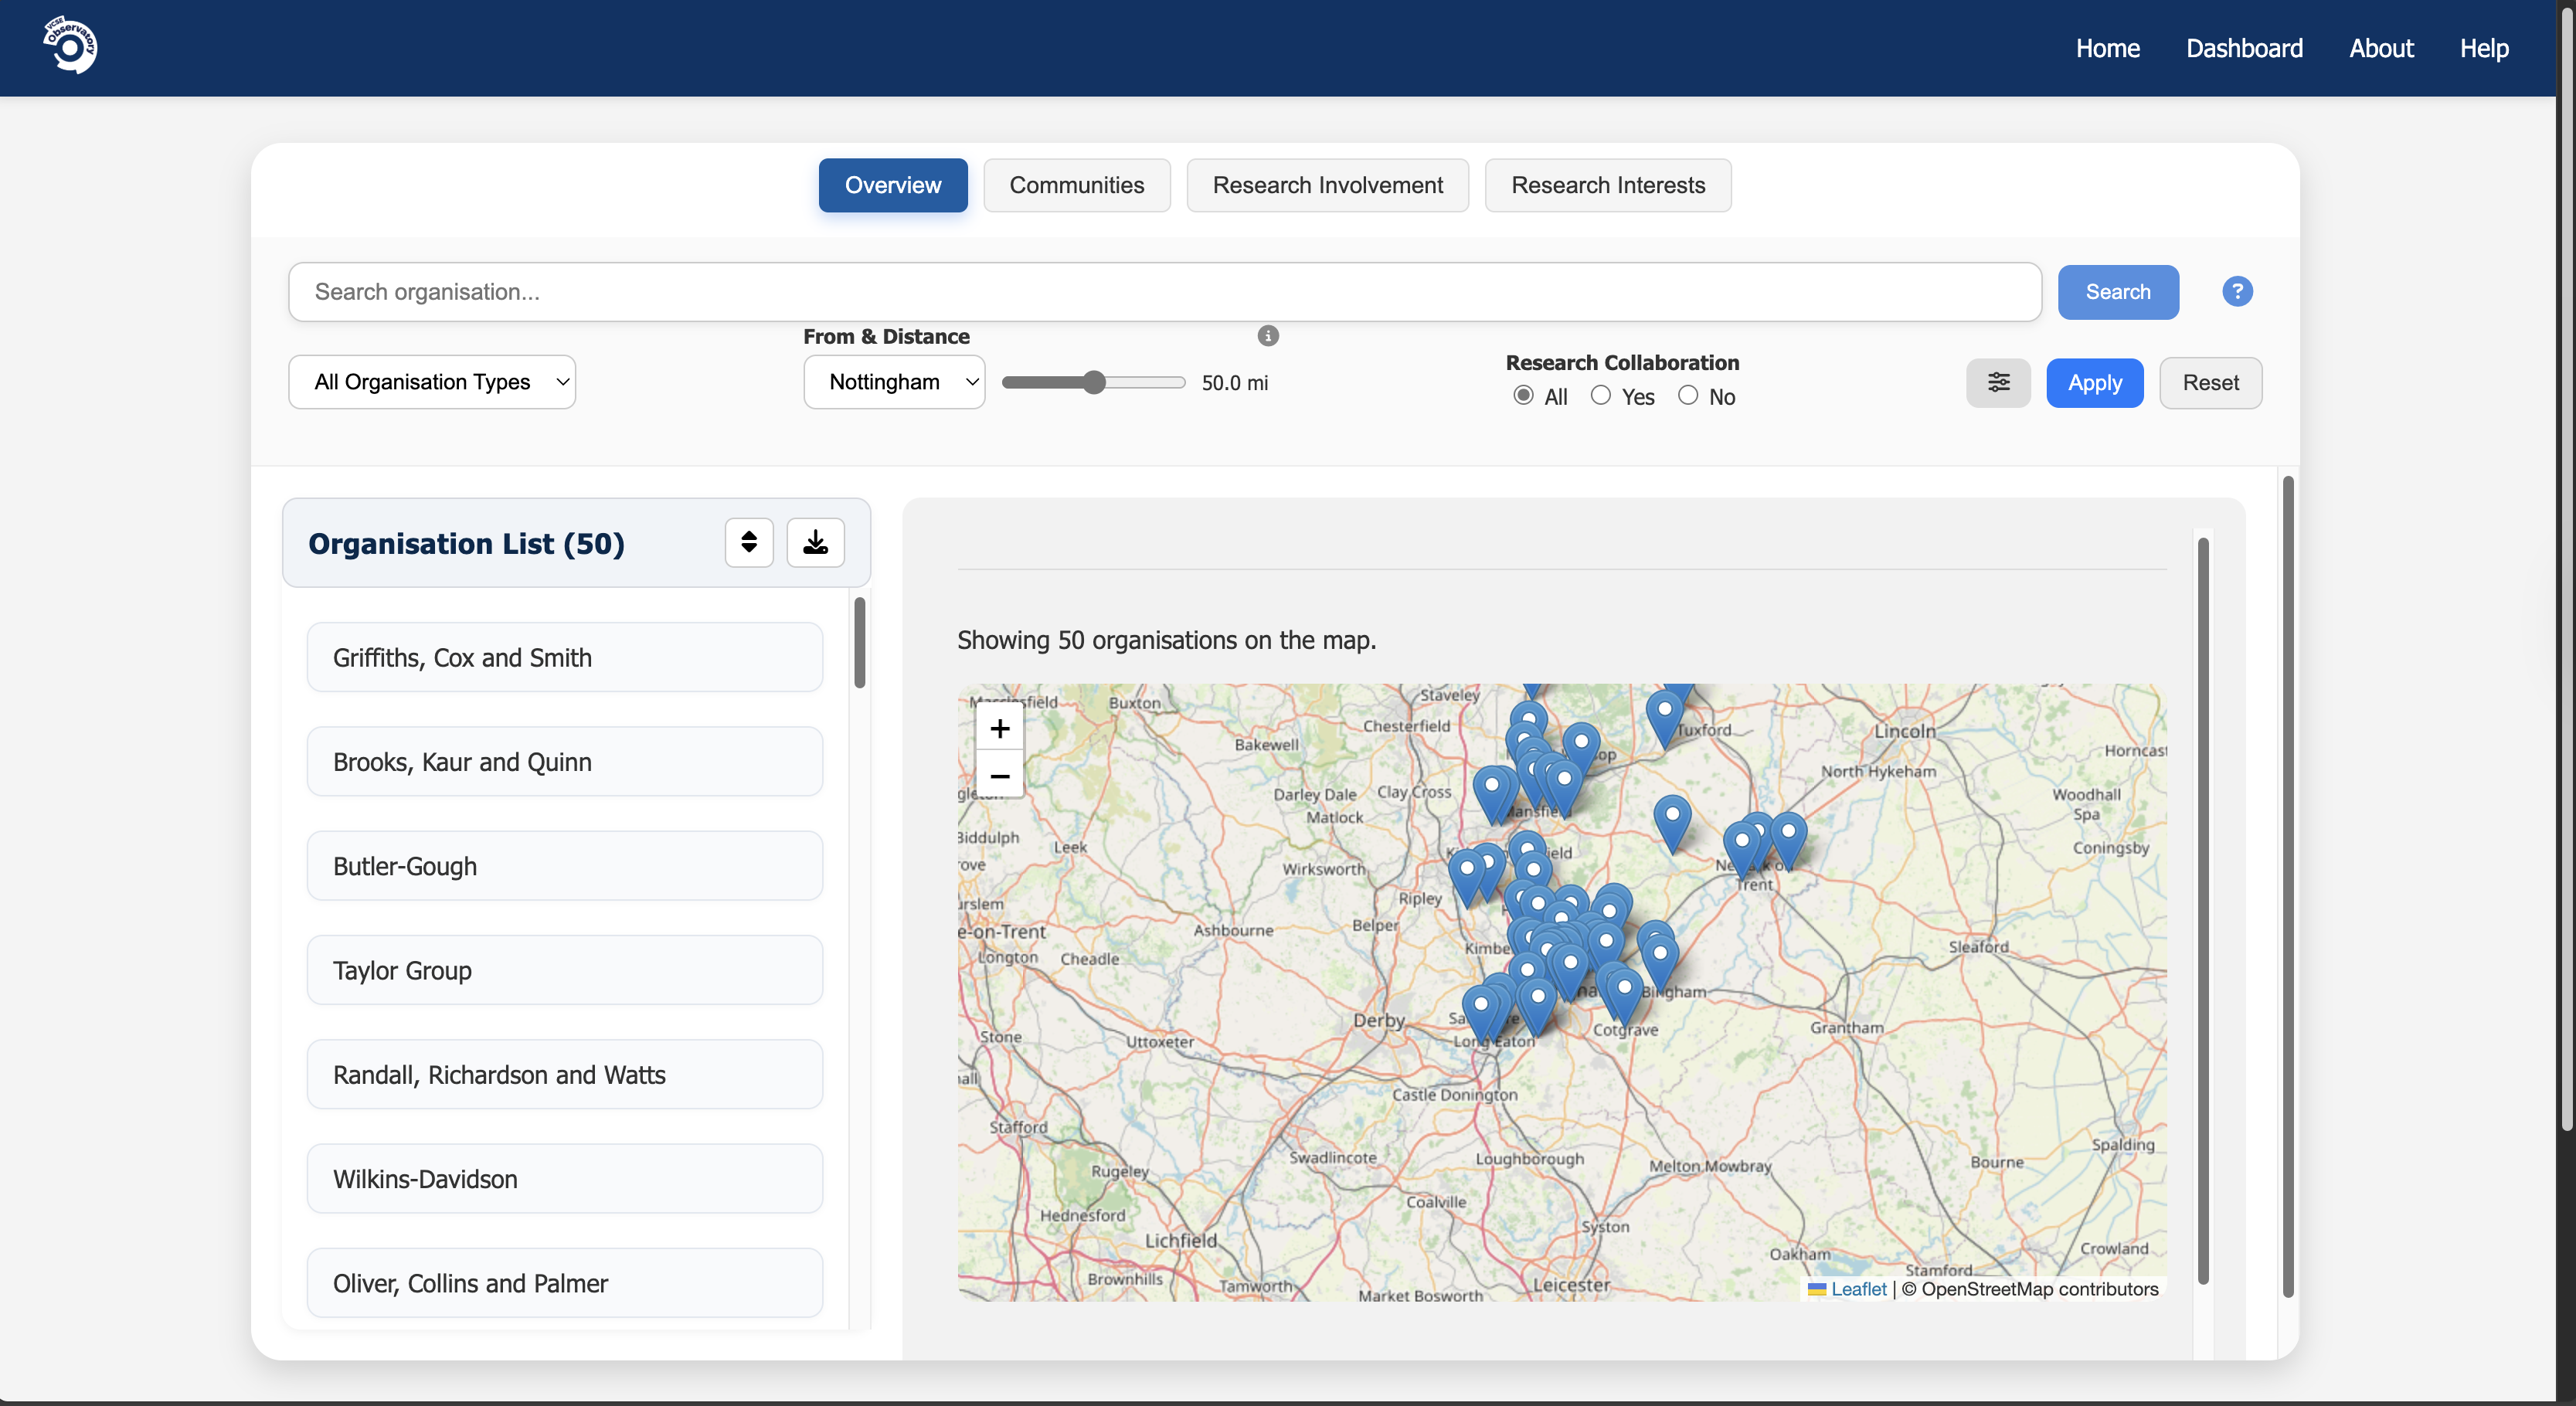Click the Observatory logo in the header
The height and width of the screenshot is (1406, 2576).
tap(71, 45)
